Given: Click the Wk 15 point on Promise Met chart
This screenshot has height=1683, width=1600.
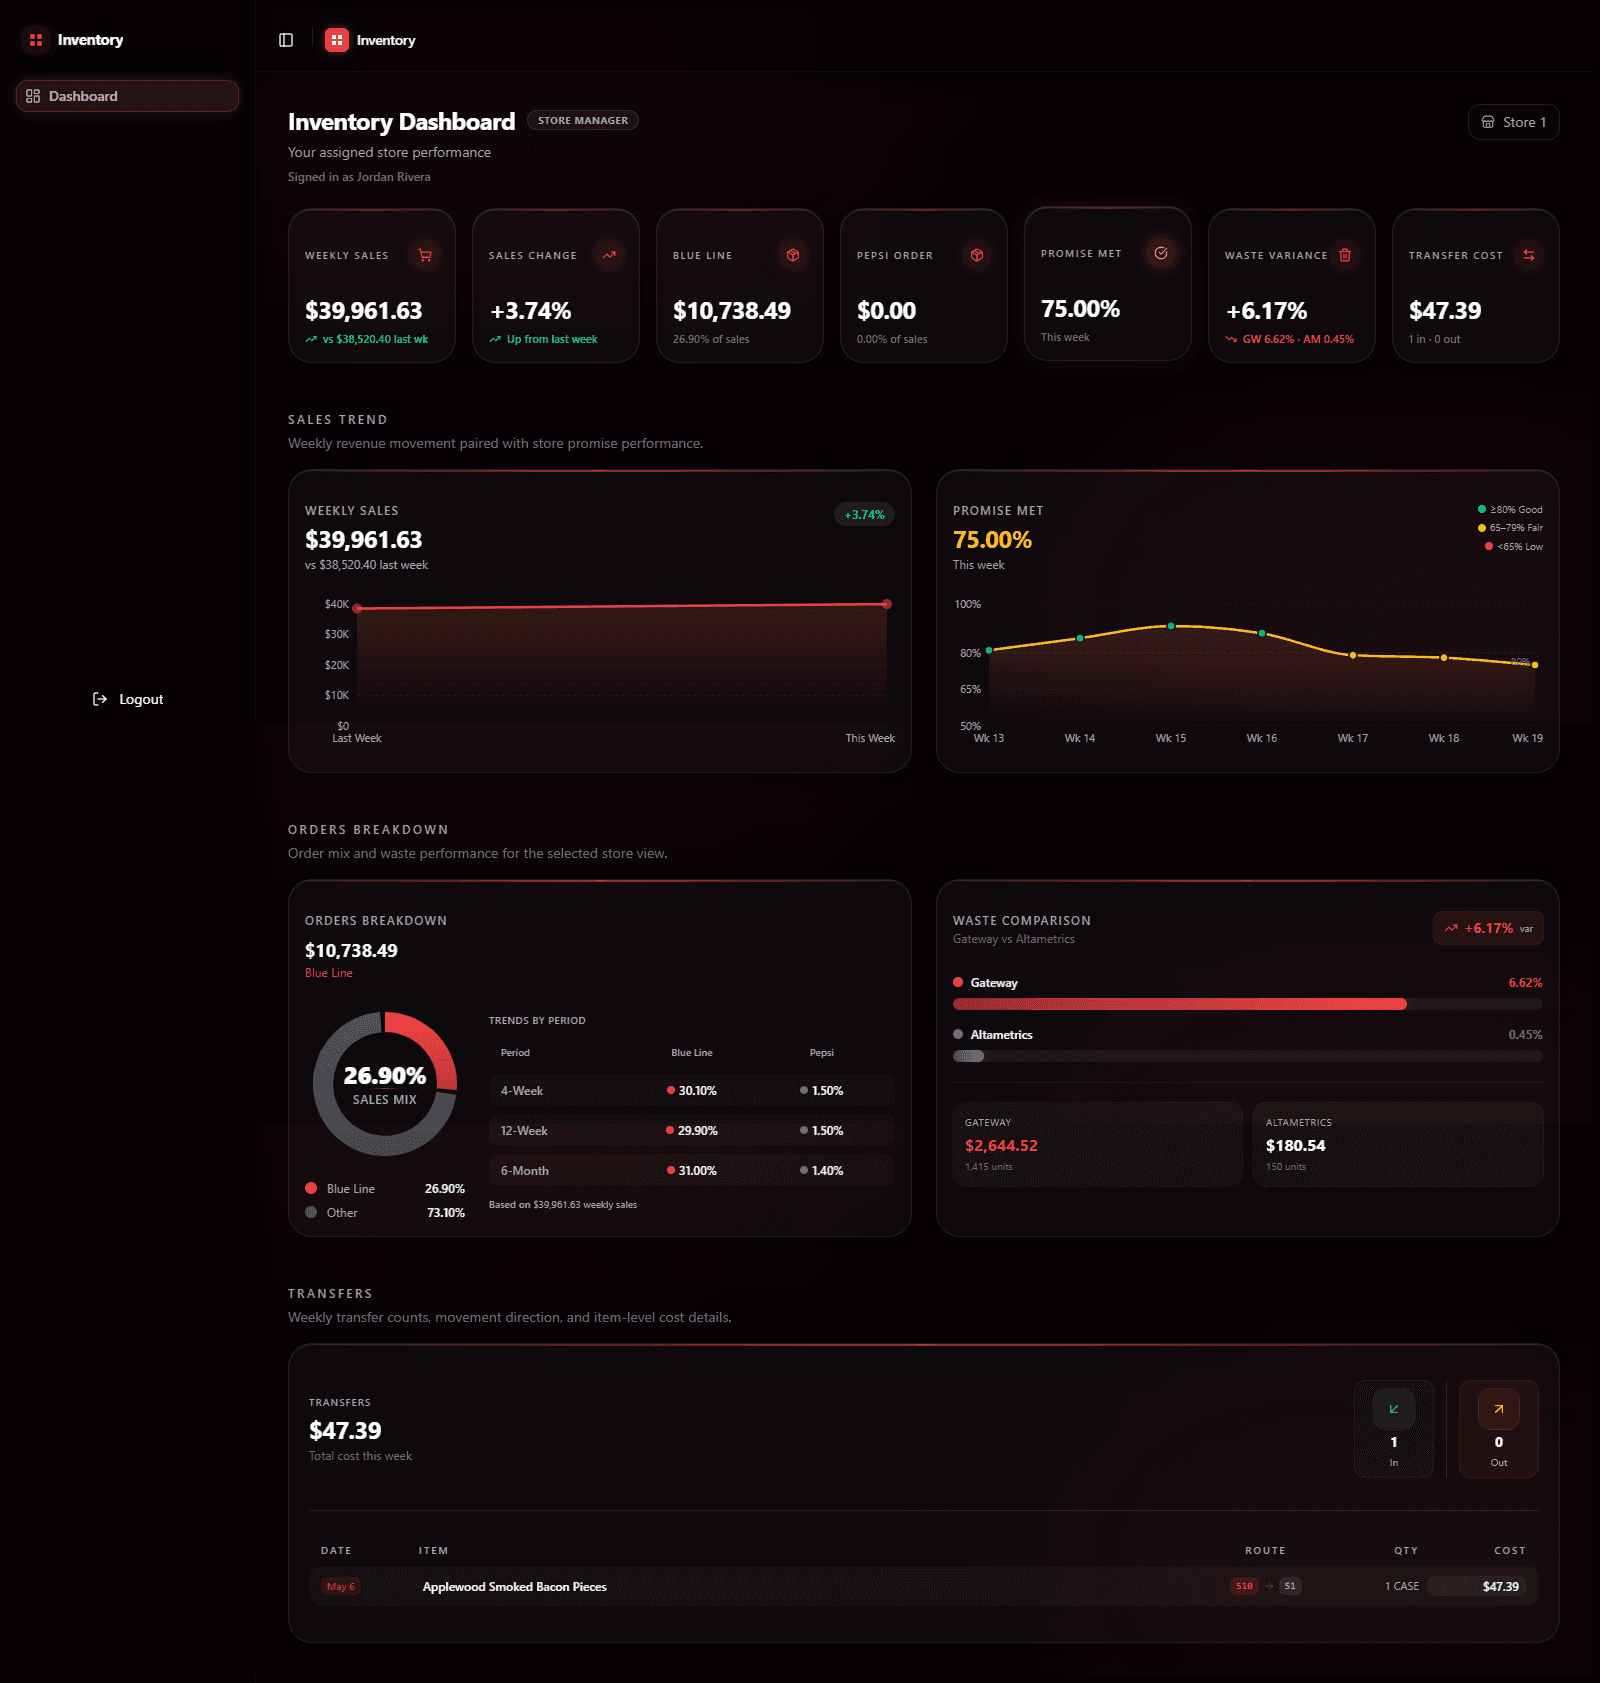Looking at the screenshot, I should pos(1171,626).
